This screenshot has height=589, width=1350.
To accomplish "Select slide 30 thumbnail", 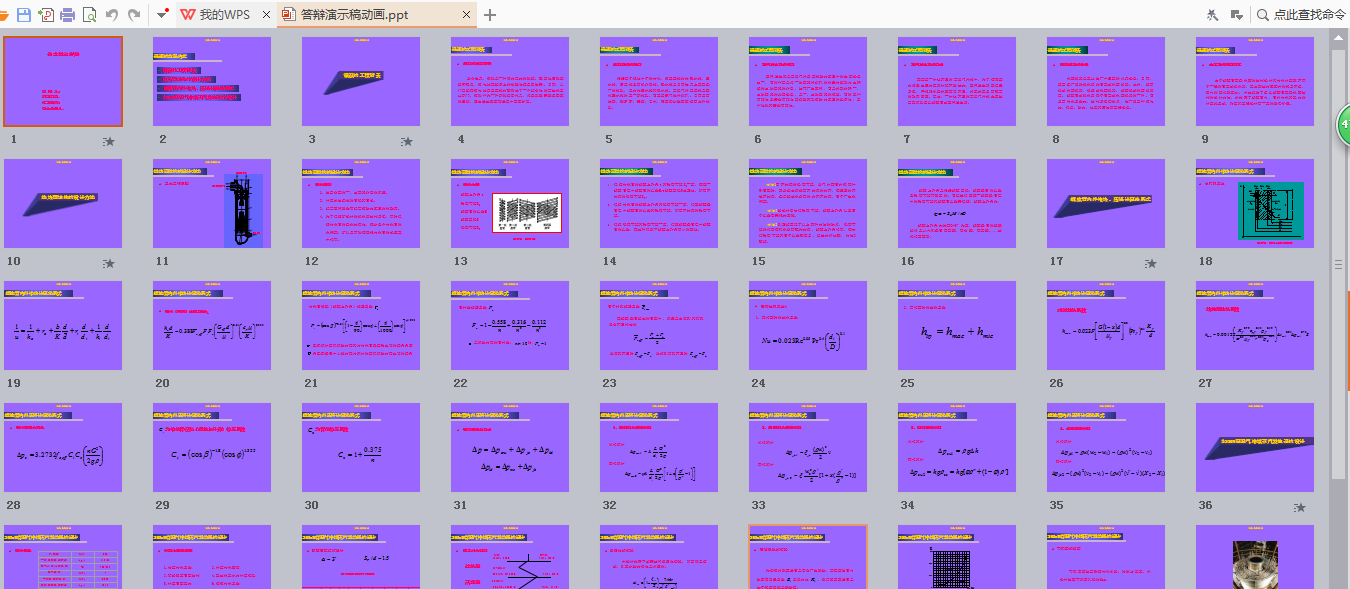I will point(361,448).
